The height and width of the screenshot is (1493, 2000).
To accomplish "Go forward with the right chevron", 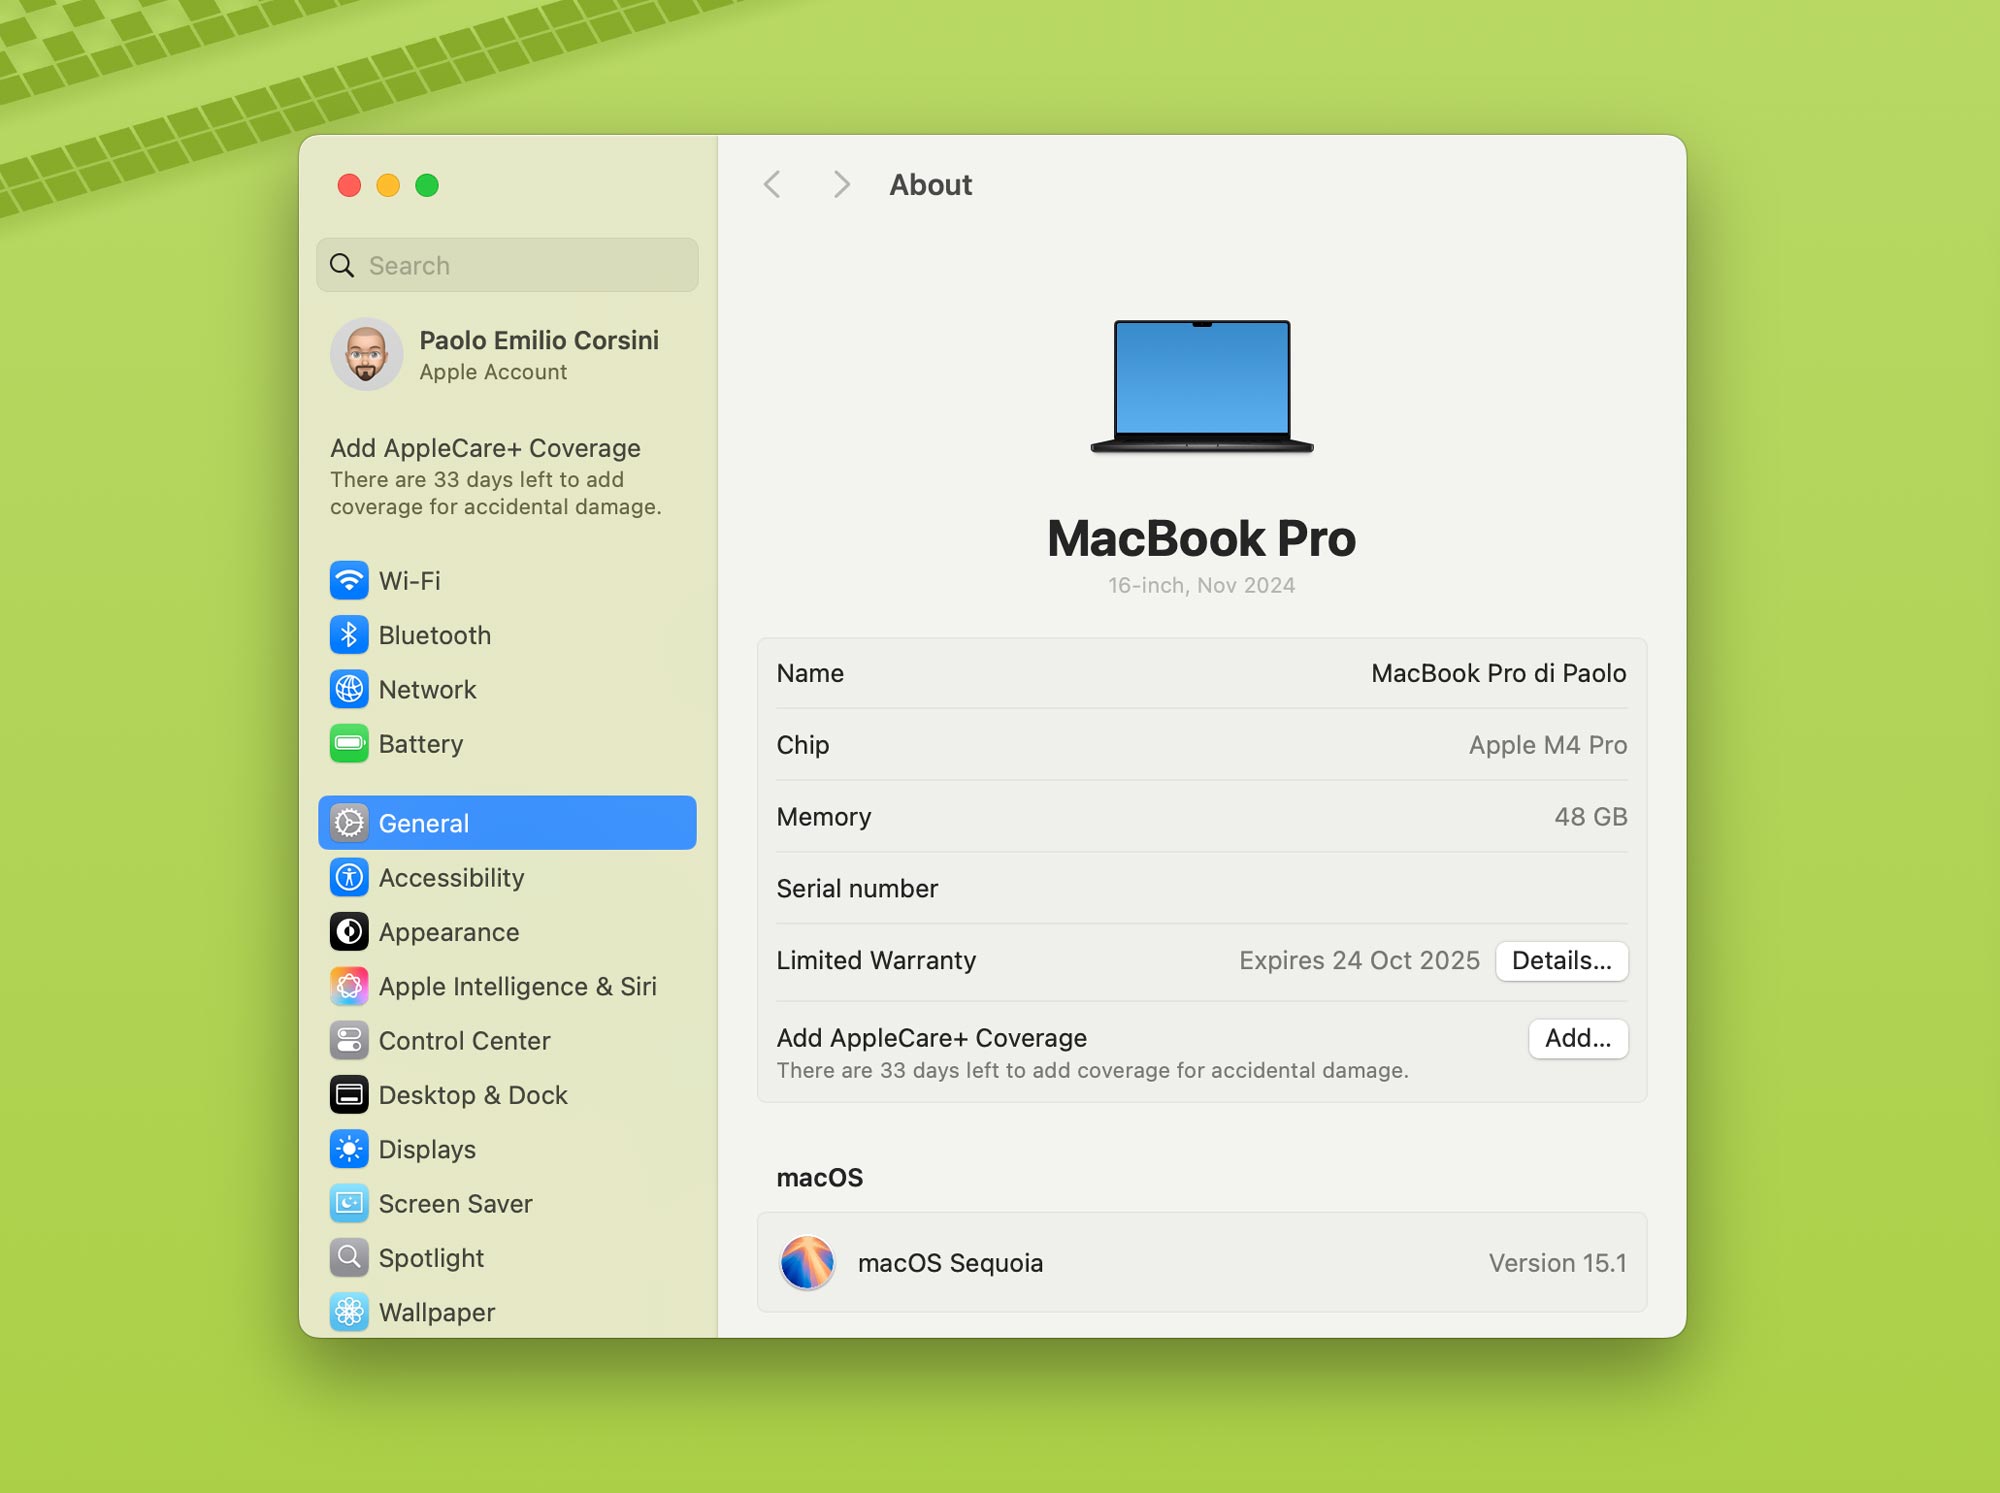I will click(x=842, y=184).
